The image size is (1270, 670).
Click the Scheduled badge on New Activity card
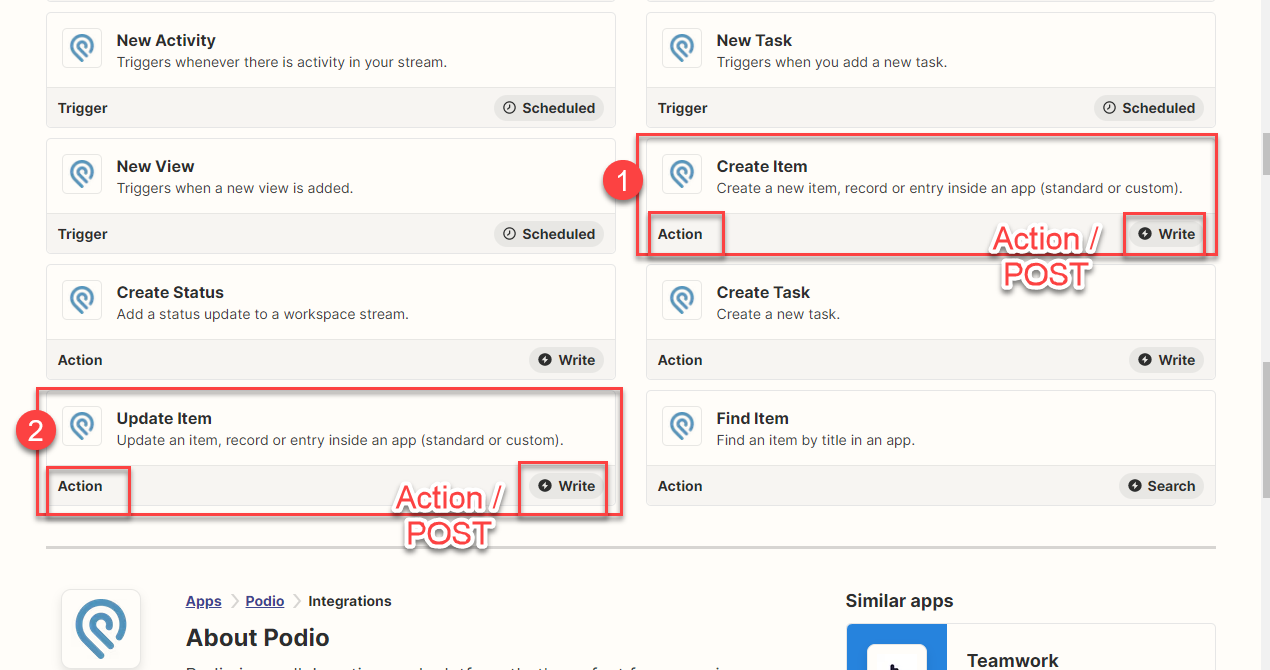pos(549,108)
